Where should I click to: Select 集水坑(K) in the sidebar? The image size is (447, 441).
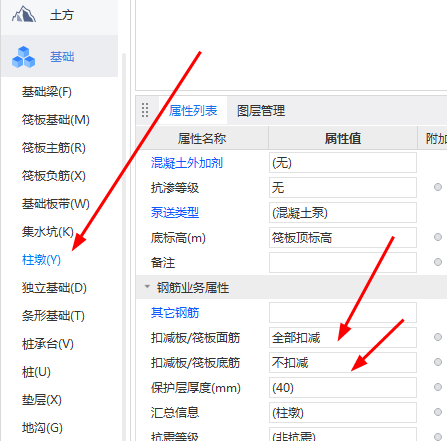click(x=48, y=232)
